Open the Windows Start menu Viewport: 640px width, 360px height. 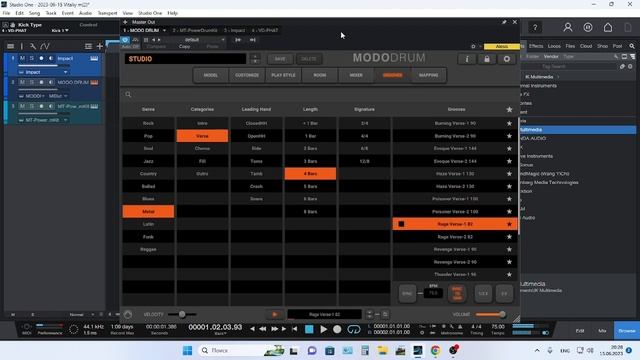(187, 350)
